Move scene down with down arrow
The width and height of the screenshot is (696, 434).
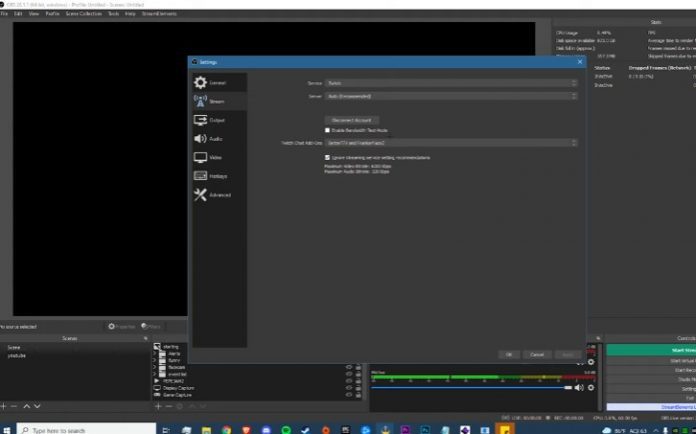tap(37, 406)
